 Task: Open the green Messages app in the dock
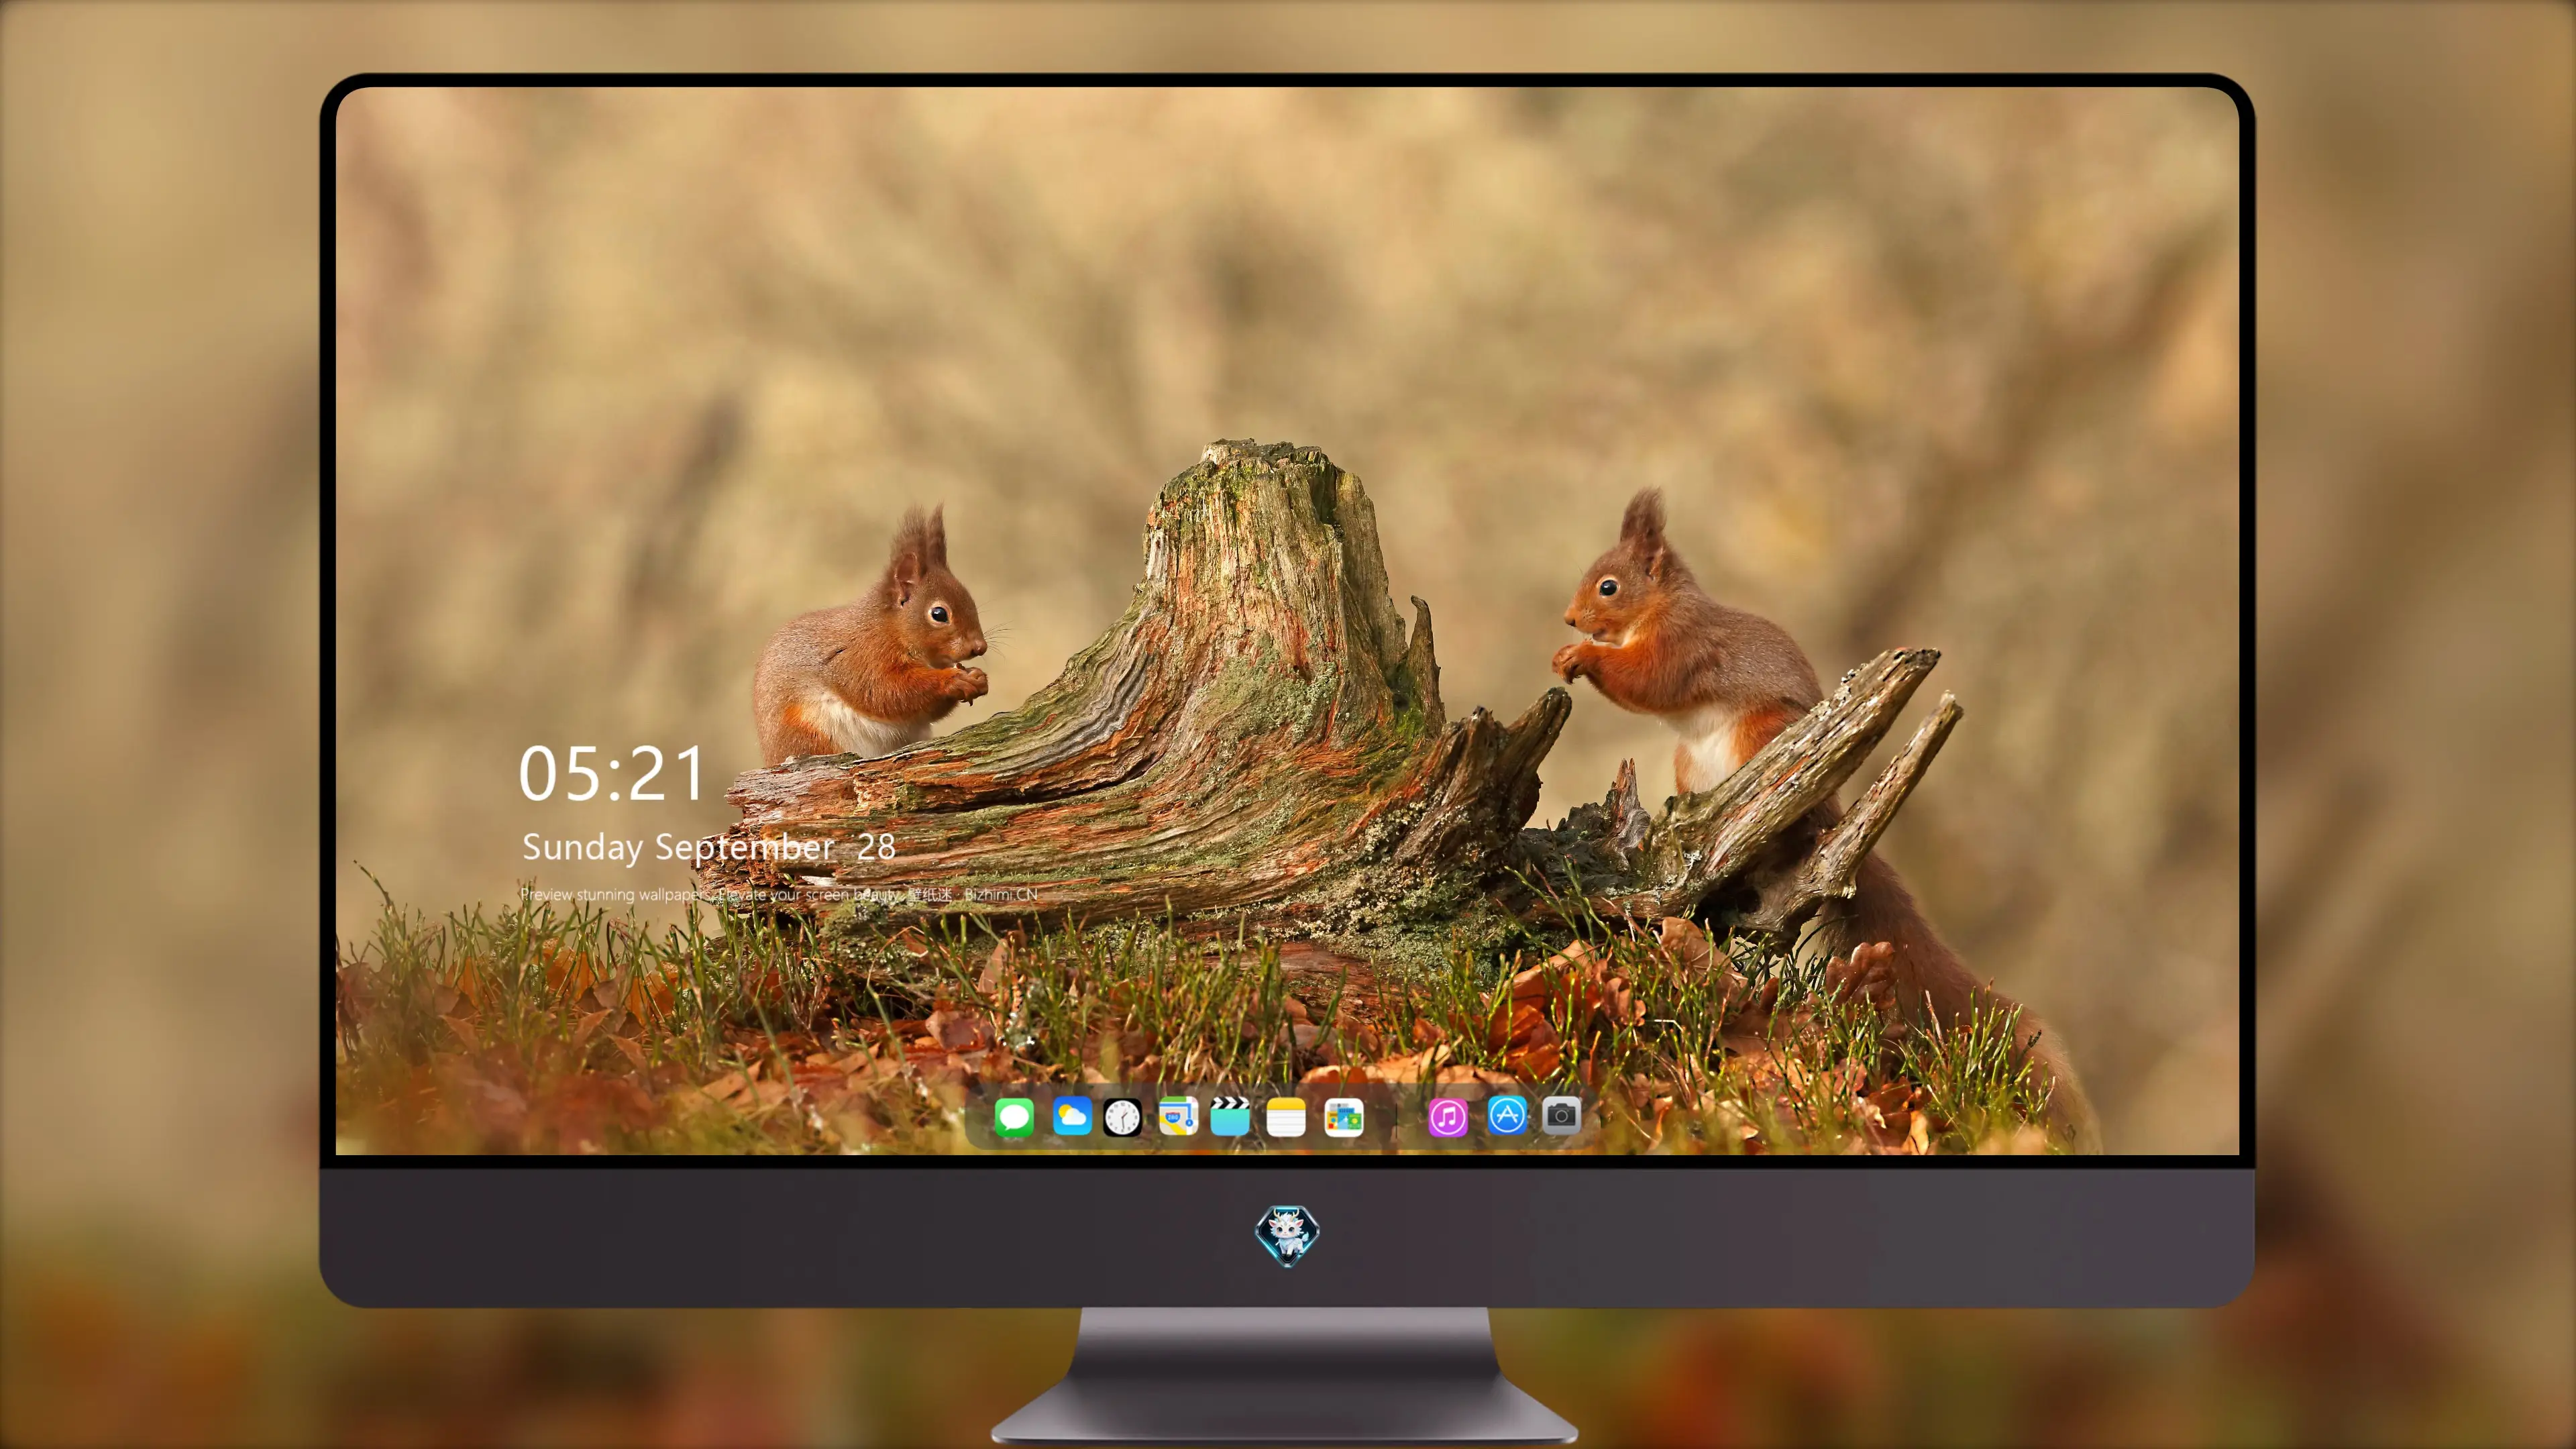pyautogui.click(x=1014, y=1116)
